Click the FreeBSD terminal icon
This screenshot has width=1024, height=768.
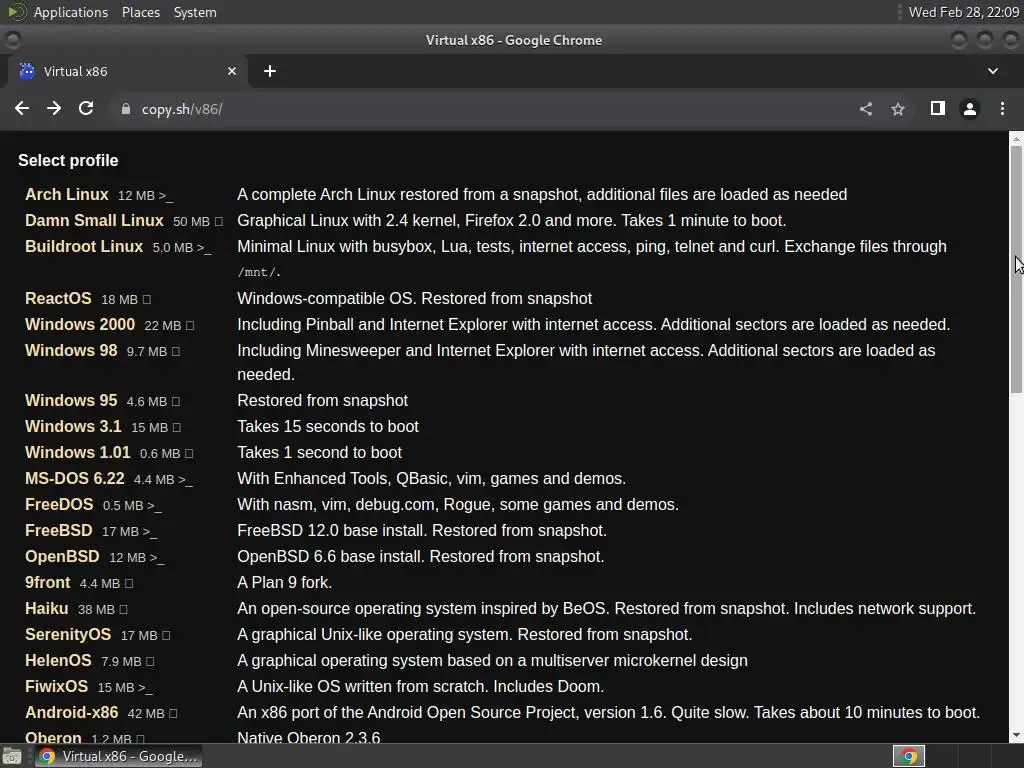[150, 532]
